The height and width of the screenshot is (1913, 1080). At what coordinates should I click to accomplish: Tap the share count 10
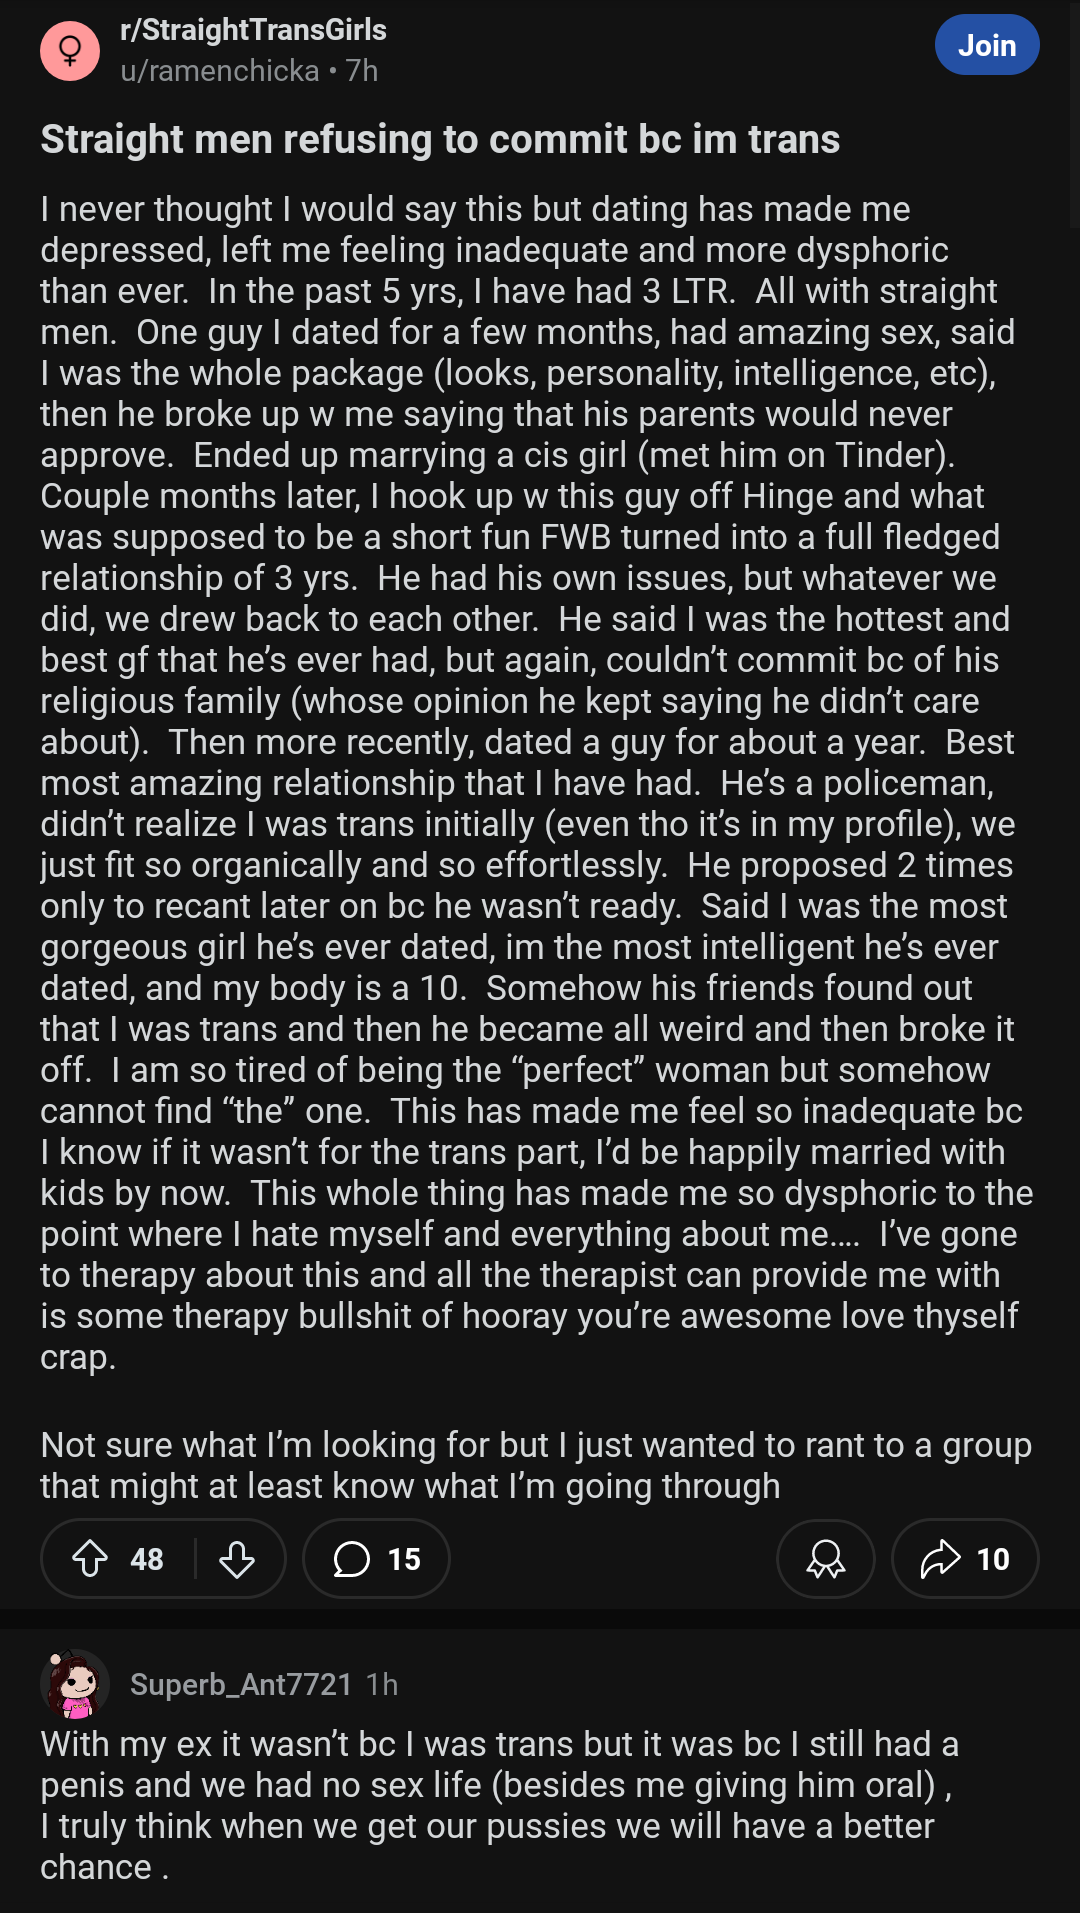pyautogui.click(x=993, y=1559)
